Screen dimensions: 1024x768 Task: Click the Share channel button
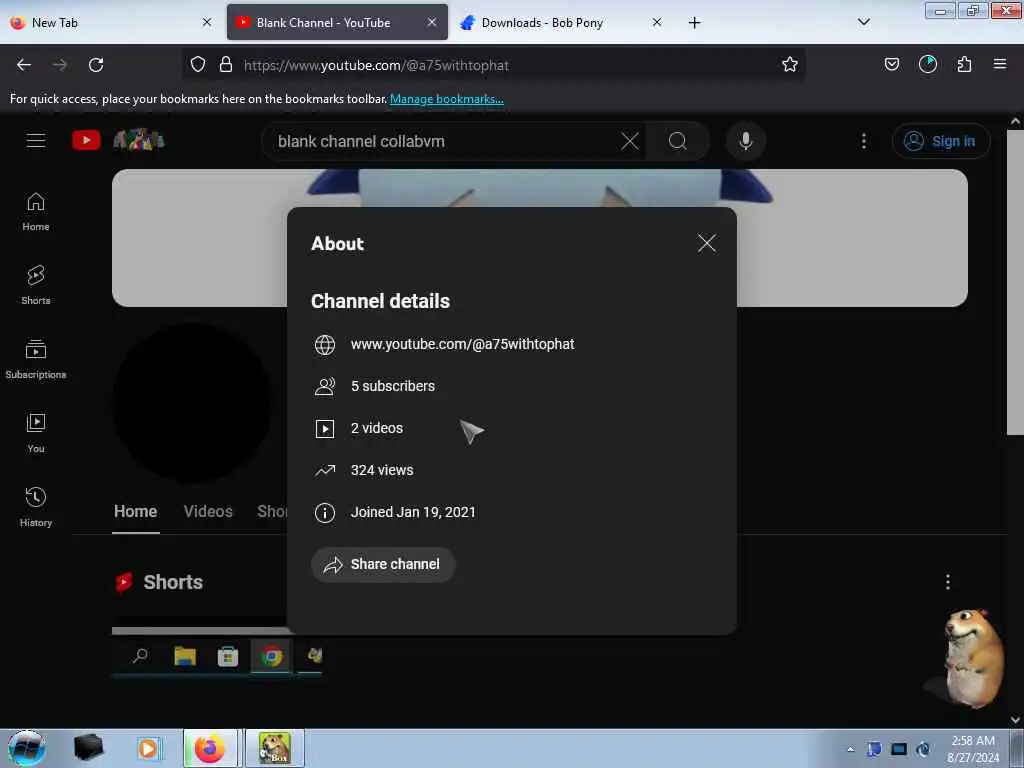coord(383,564)
